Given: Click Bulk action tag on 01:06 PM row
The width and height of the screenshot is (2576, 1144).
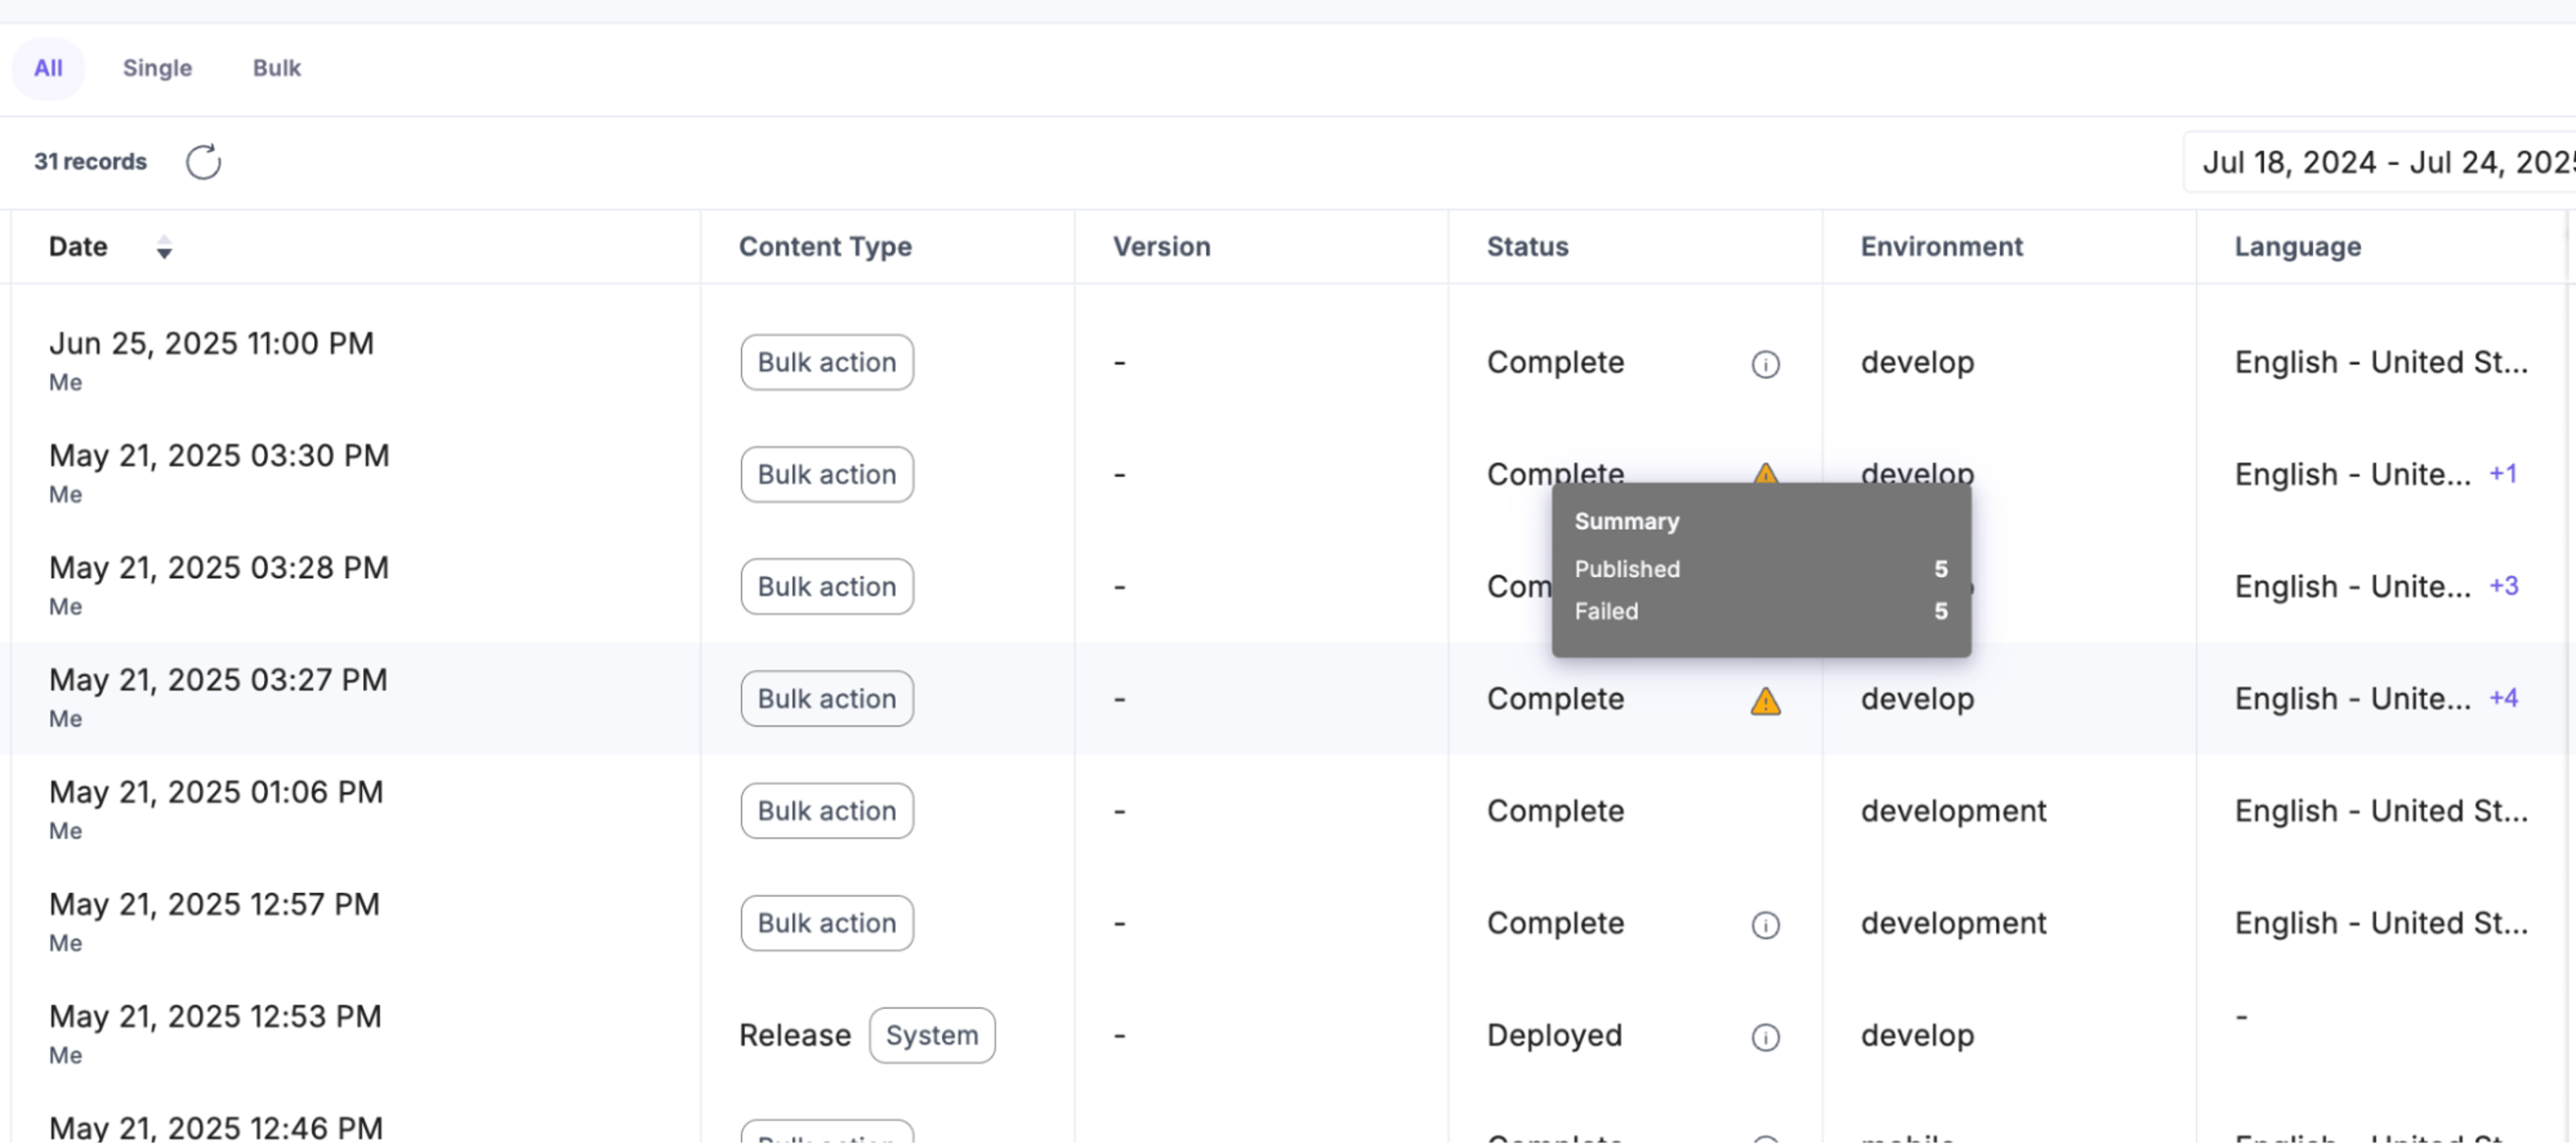Looking at the screenshot, I should [x=826, y=810].
